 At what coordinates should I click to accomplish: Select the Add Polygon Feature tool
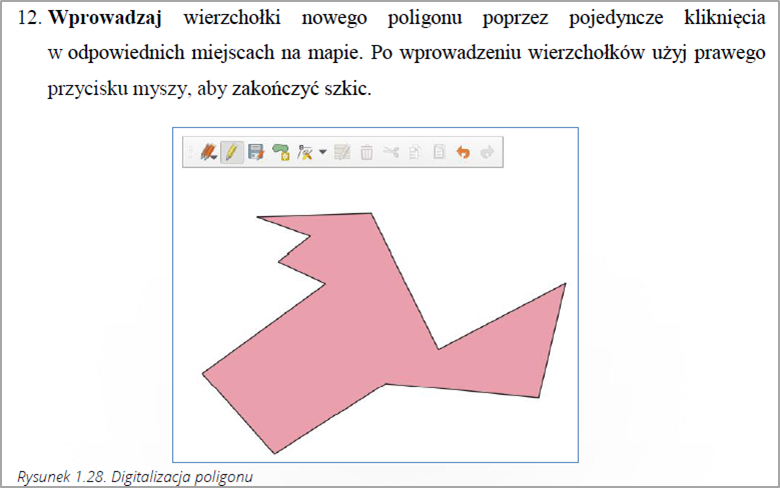tap(281, 152)
